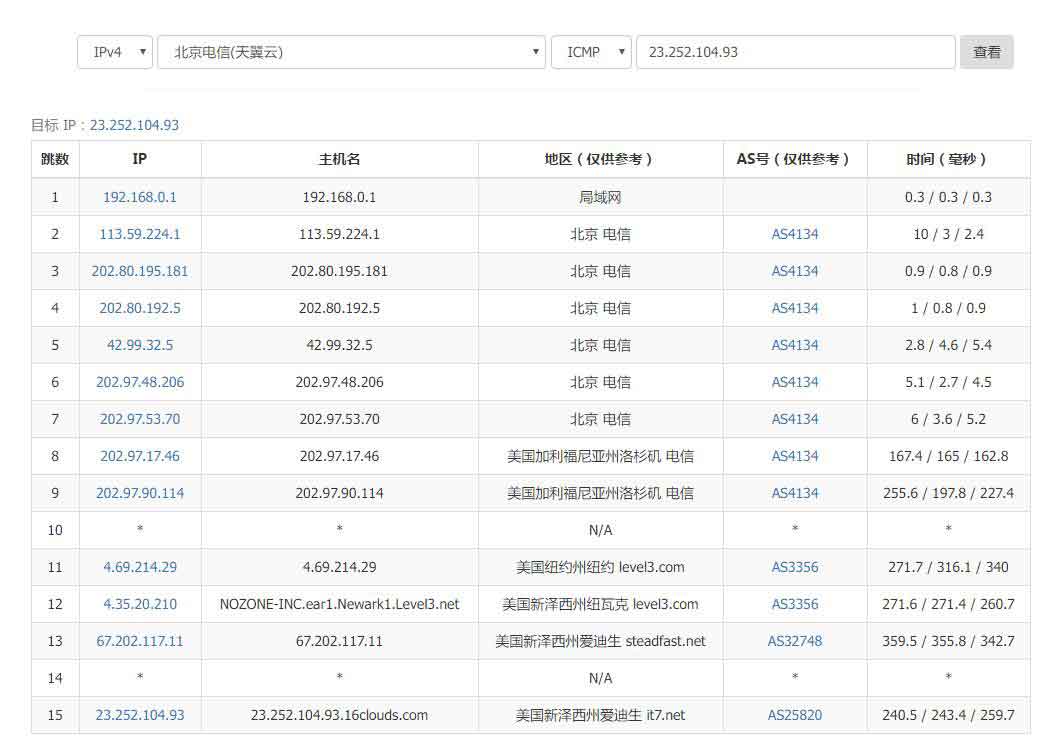
Task: Open hop 15 IP link 23.252.104.93
Action: [140, 715]
